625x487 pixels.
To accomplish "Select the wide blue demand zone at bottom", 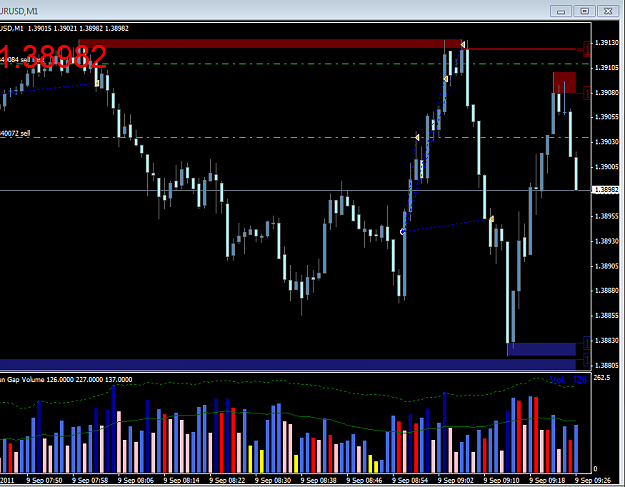I will point(288,364).
